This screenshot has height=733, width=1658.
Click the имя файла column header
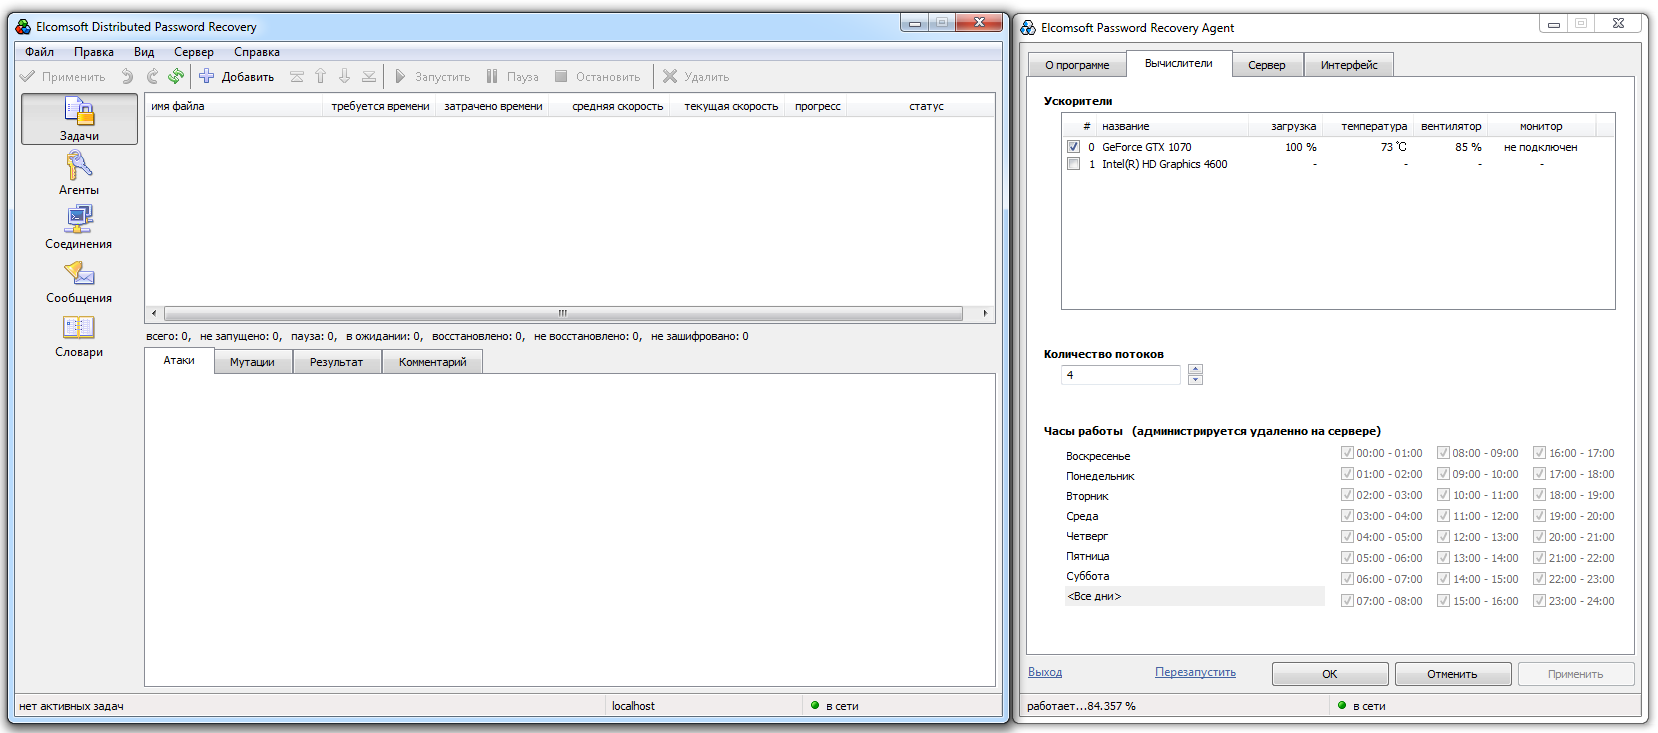tap(233, 106)
